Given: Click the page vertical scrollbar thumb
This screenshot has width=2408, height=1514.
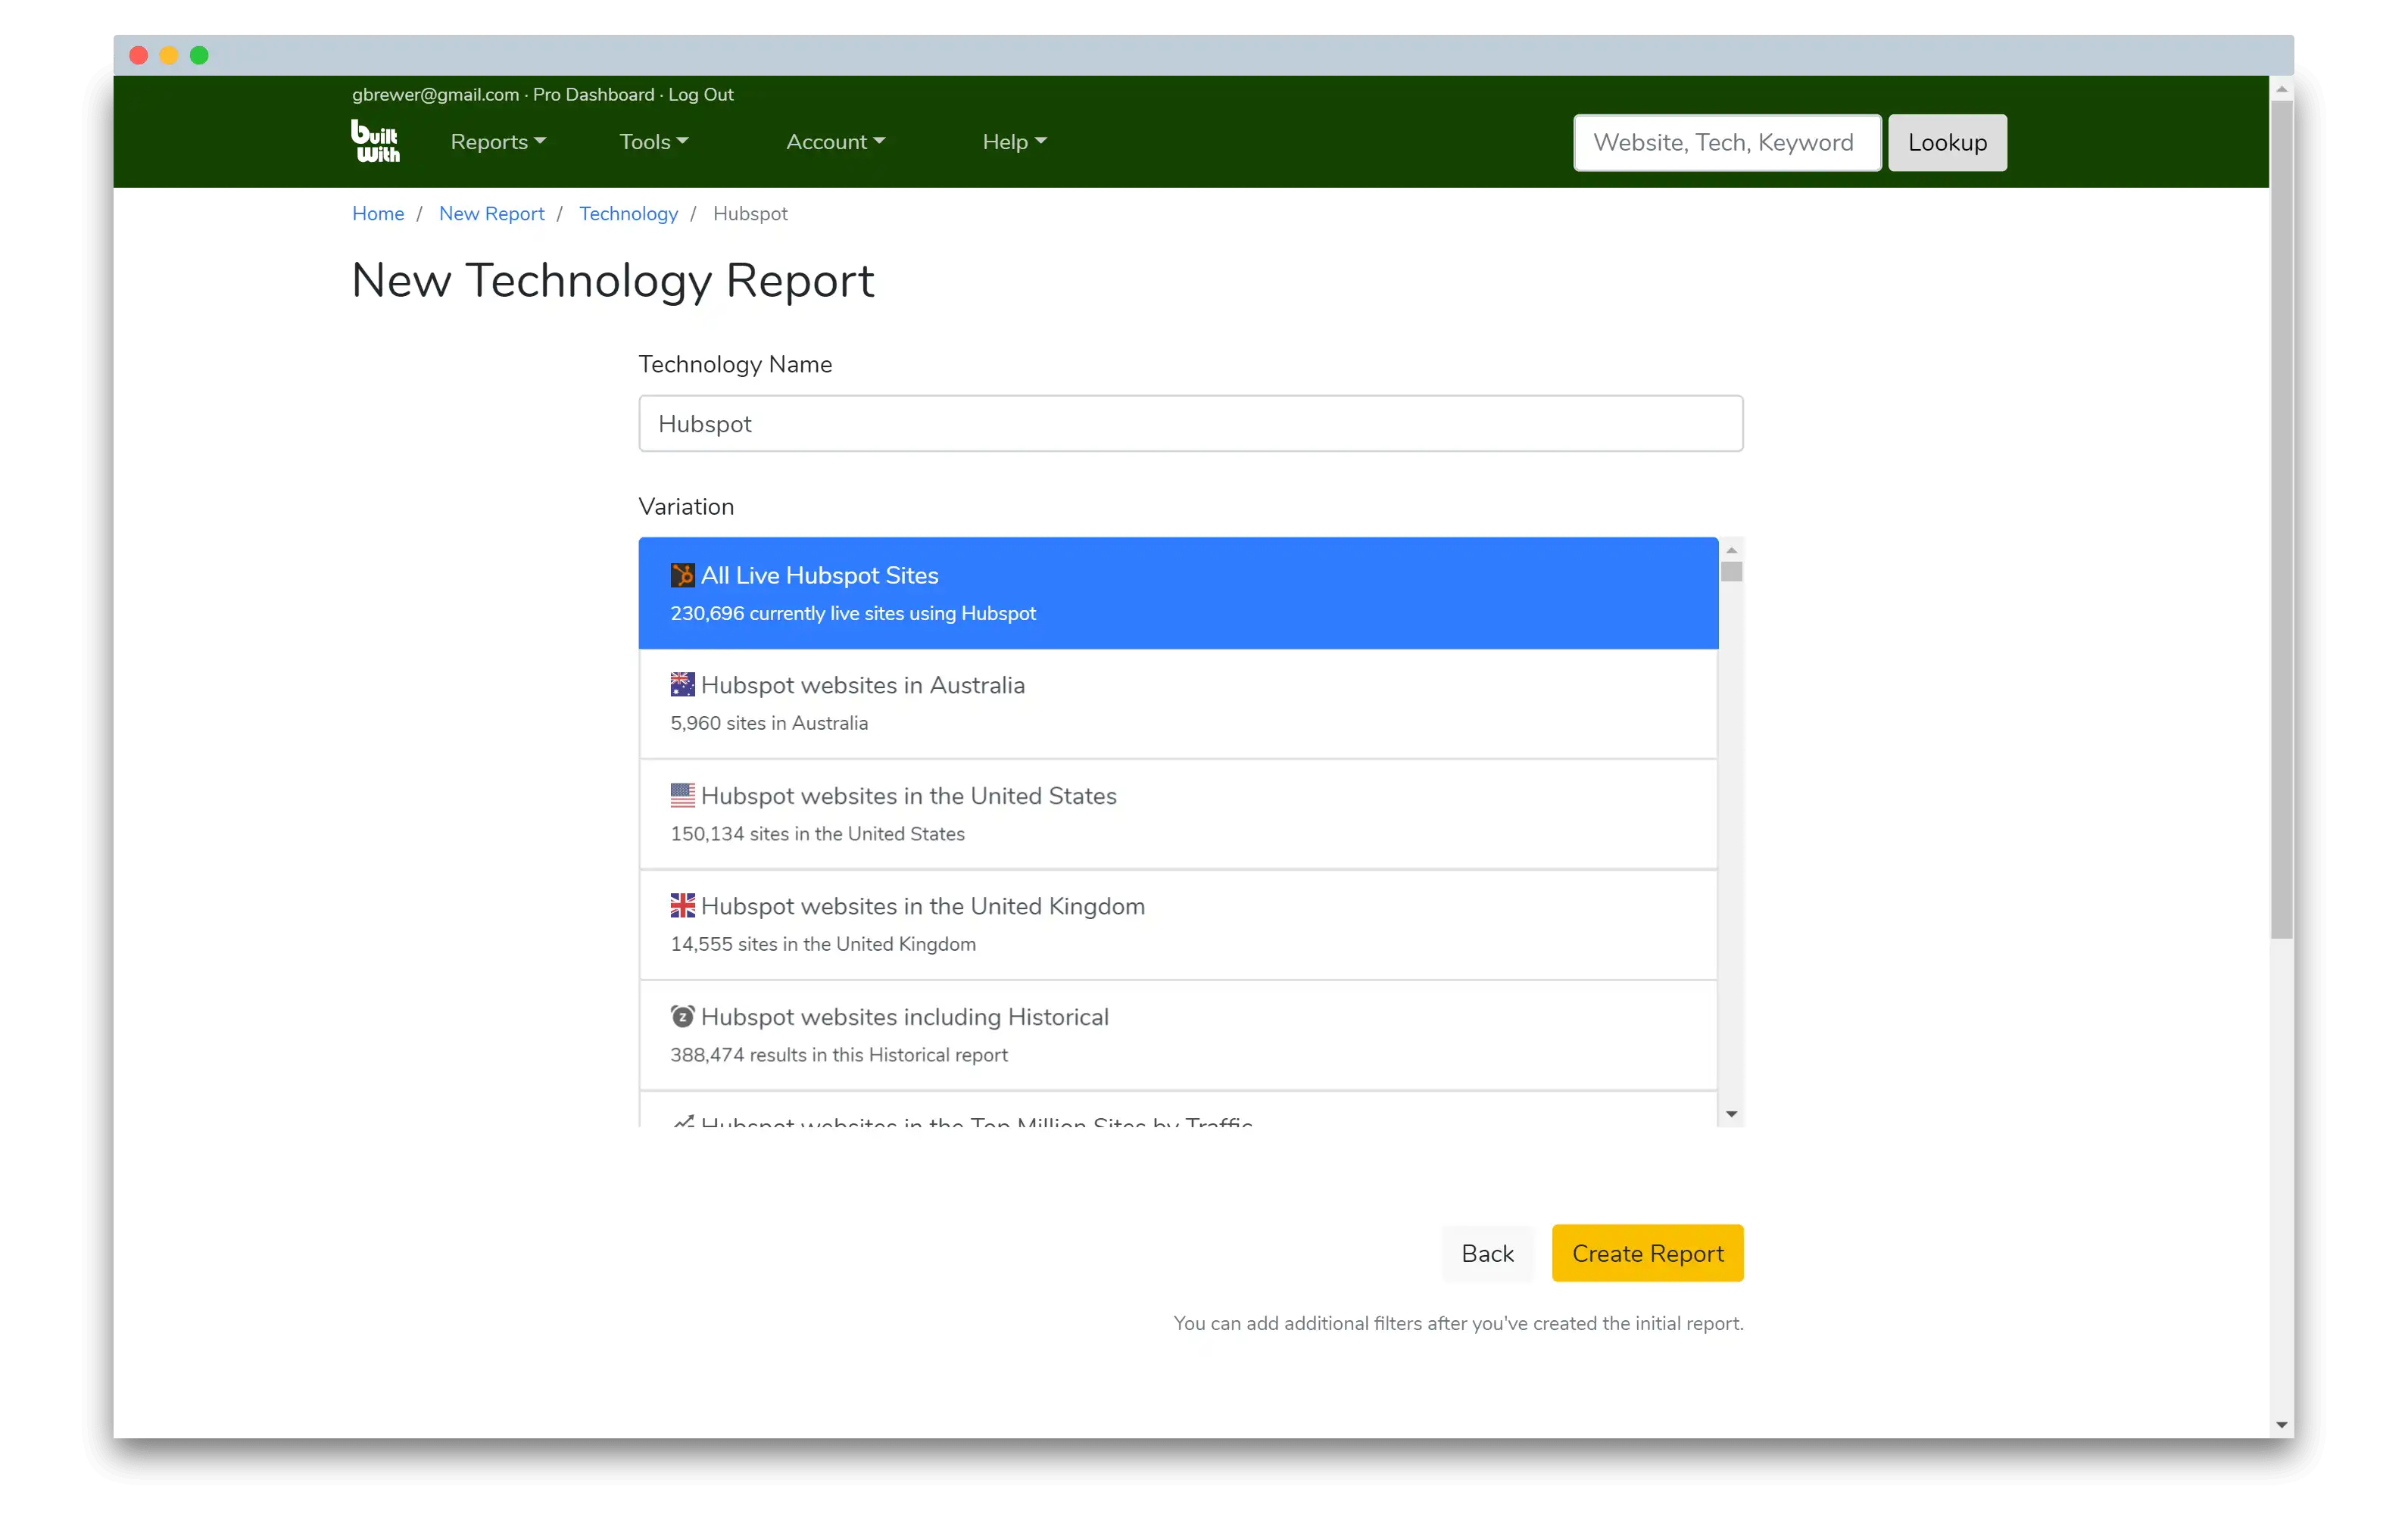Looking at the screenshot, I should [x=2281, y=520].
